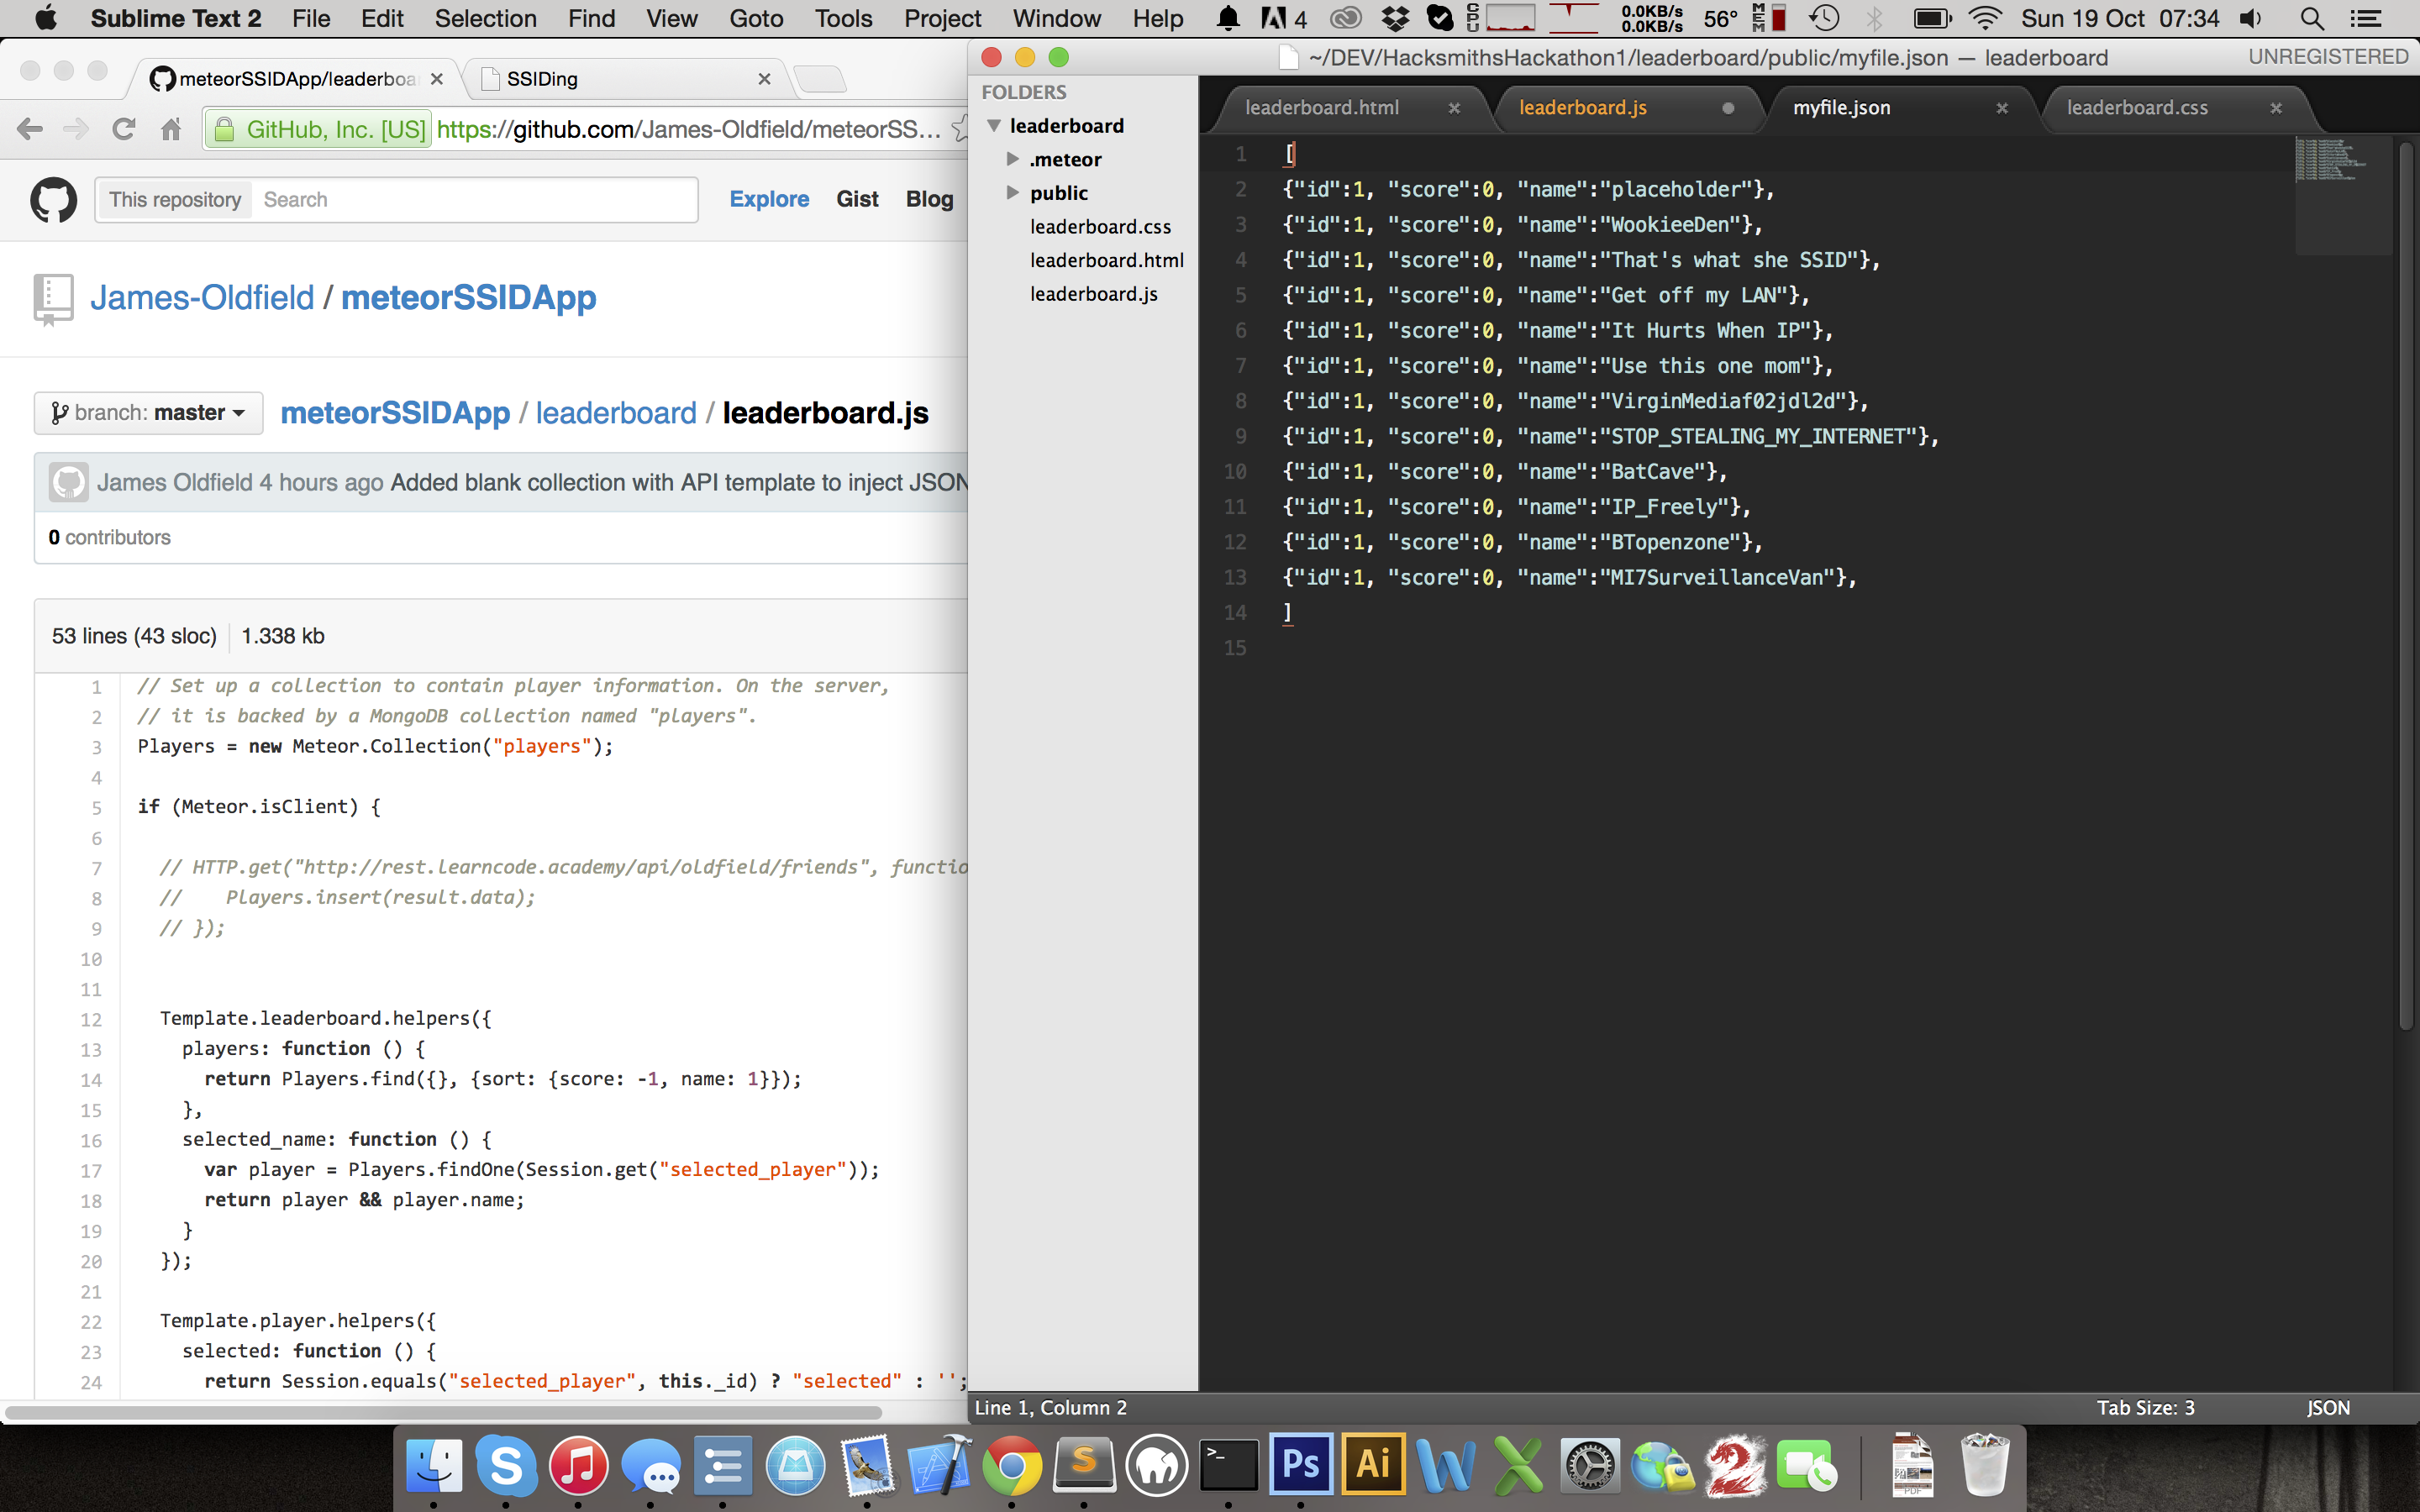Close the myfile.json tab

click(x=2002, y=108)
